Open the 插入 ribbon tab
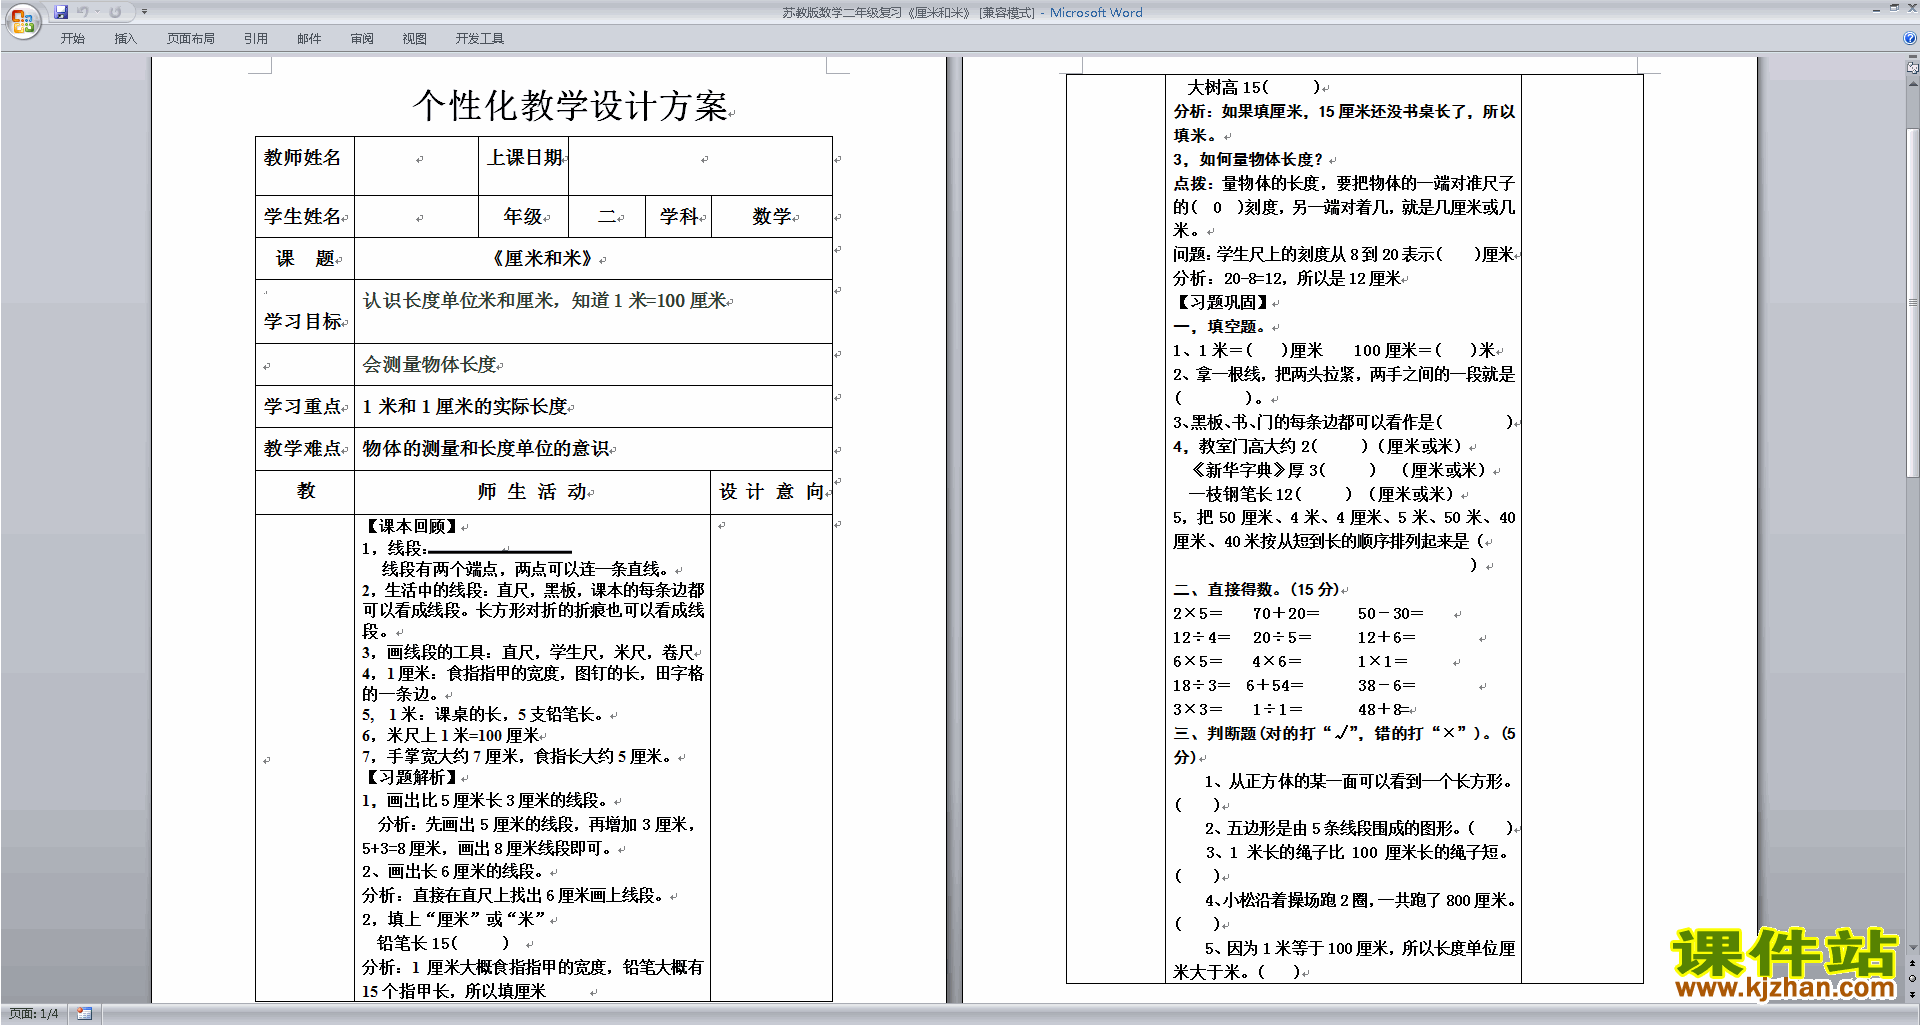The image size is (1920, 1025). 125,39
